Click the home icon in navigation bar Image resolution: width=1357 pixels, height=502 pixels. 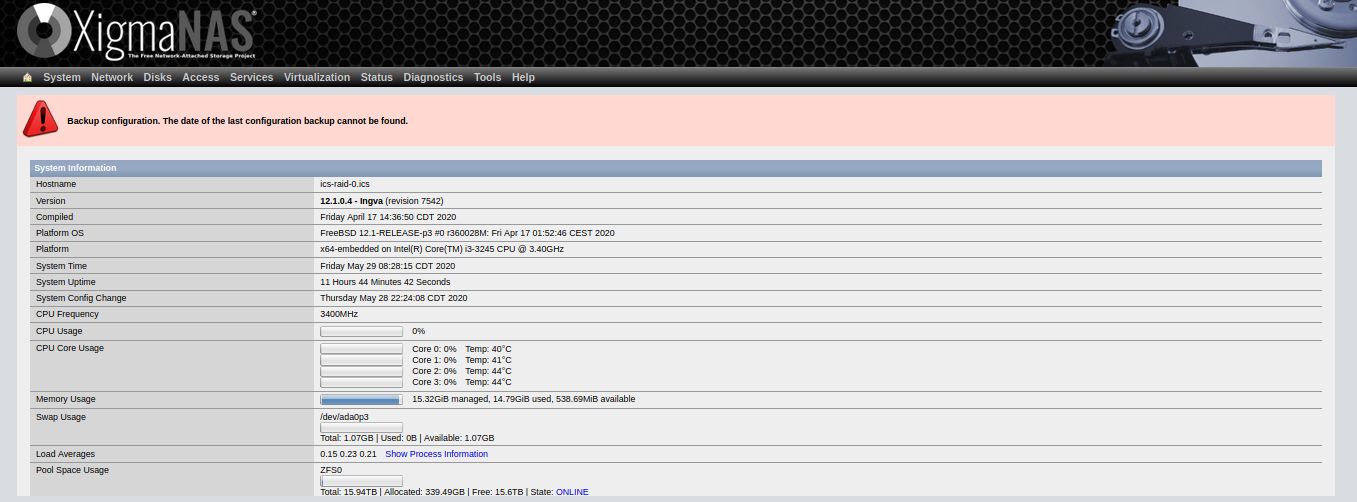pos(27,78)
